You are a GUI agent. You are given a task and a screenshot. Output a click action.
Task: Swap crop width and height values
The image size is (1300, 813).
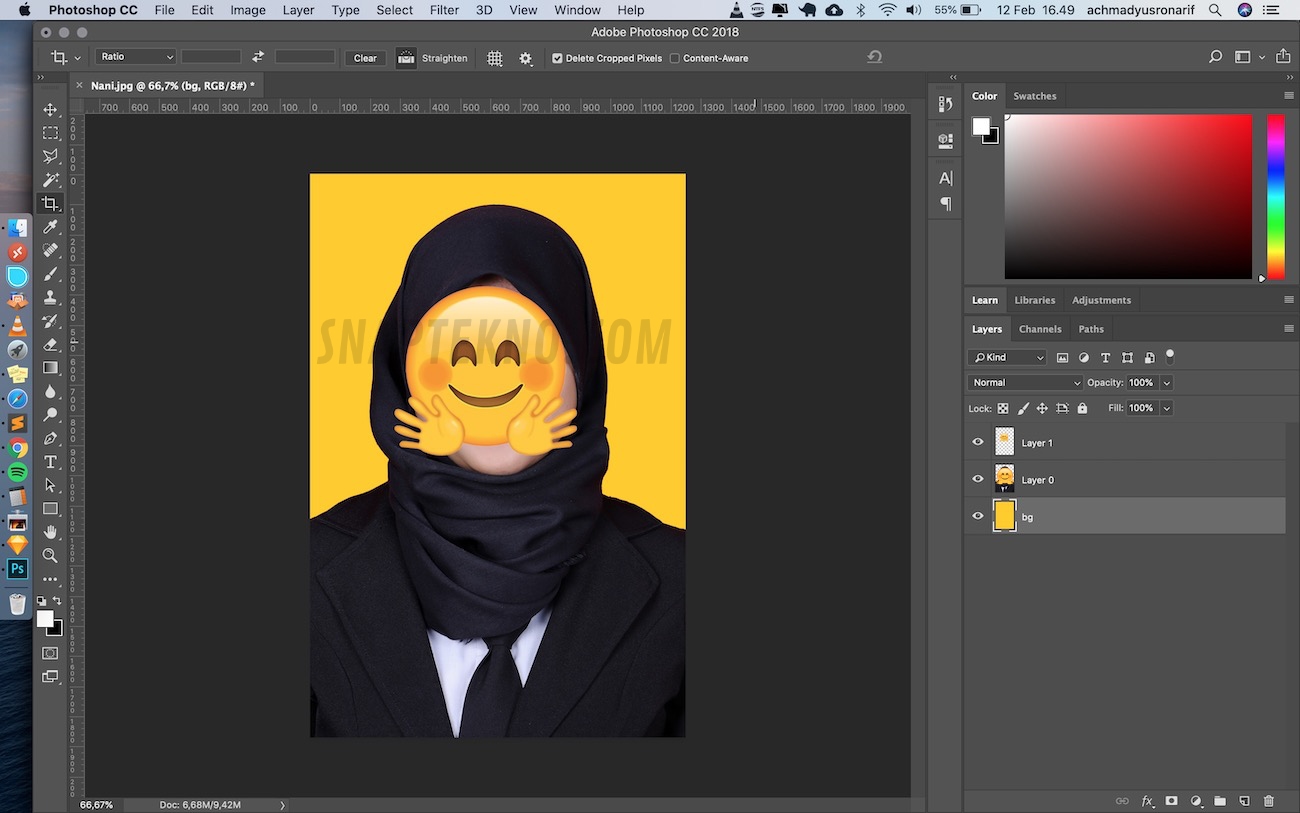pos(258,57)
